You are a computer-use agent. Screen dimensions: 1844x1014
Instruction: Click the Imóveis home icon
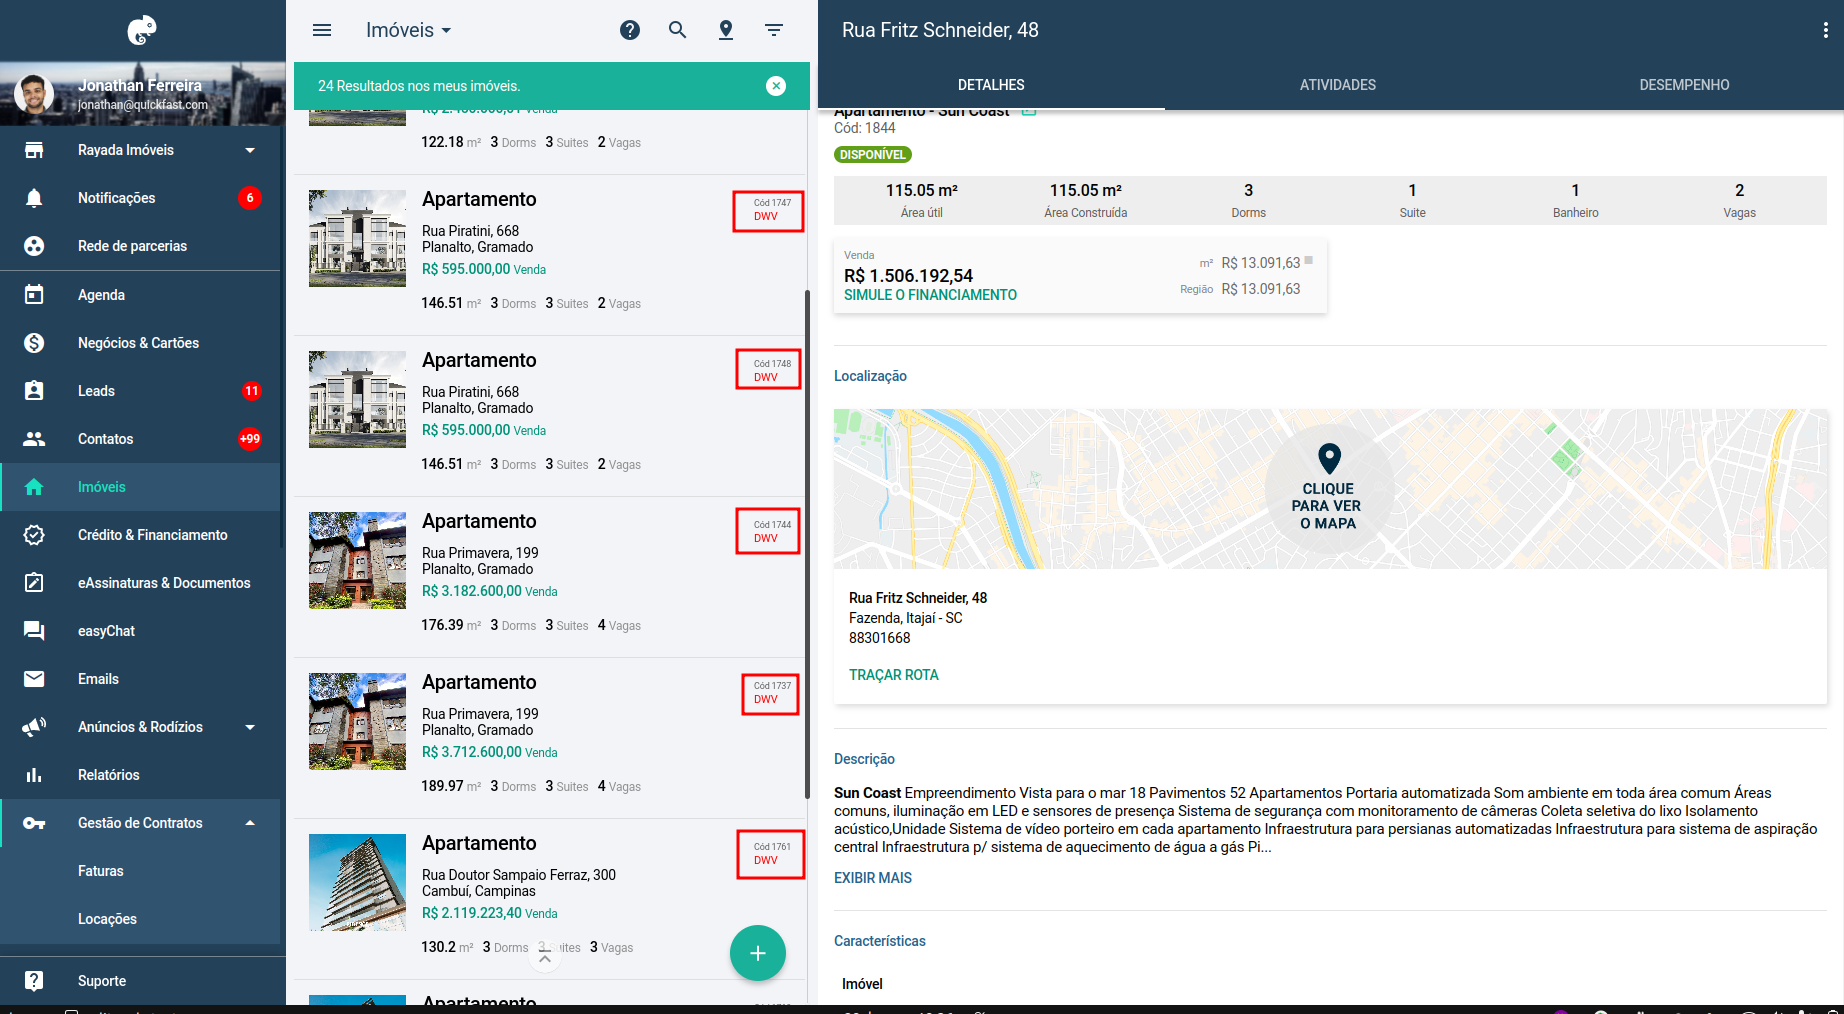pos(34,487)
